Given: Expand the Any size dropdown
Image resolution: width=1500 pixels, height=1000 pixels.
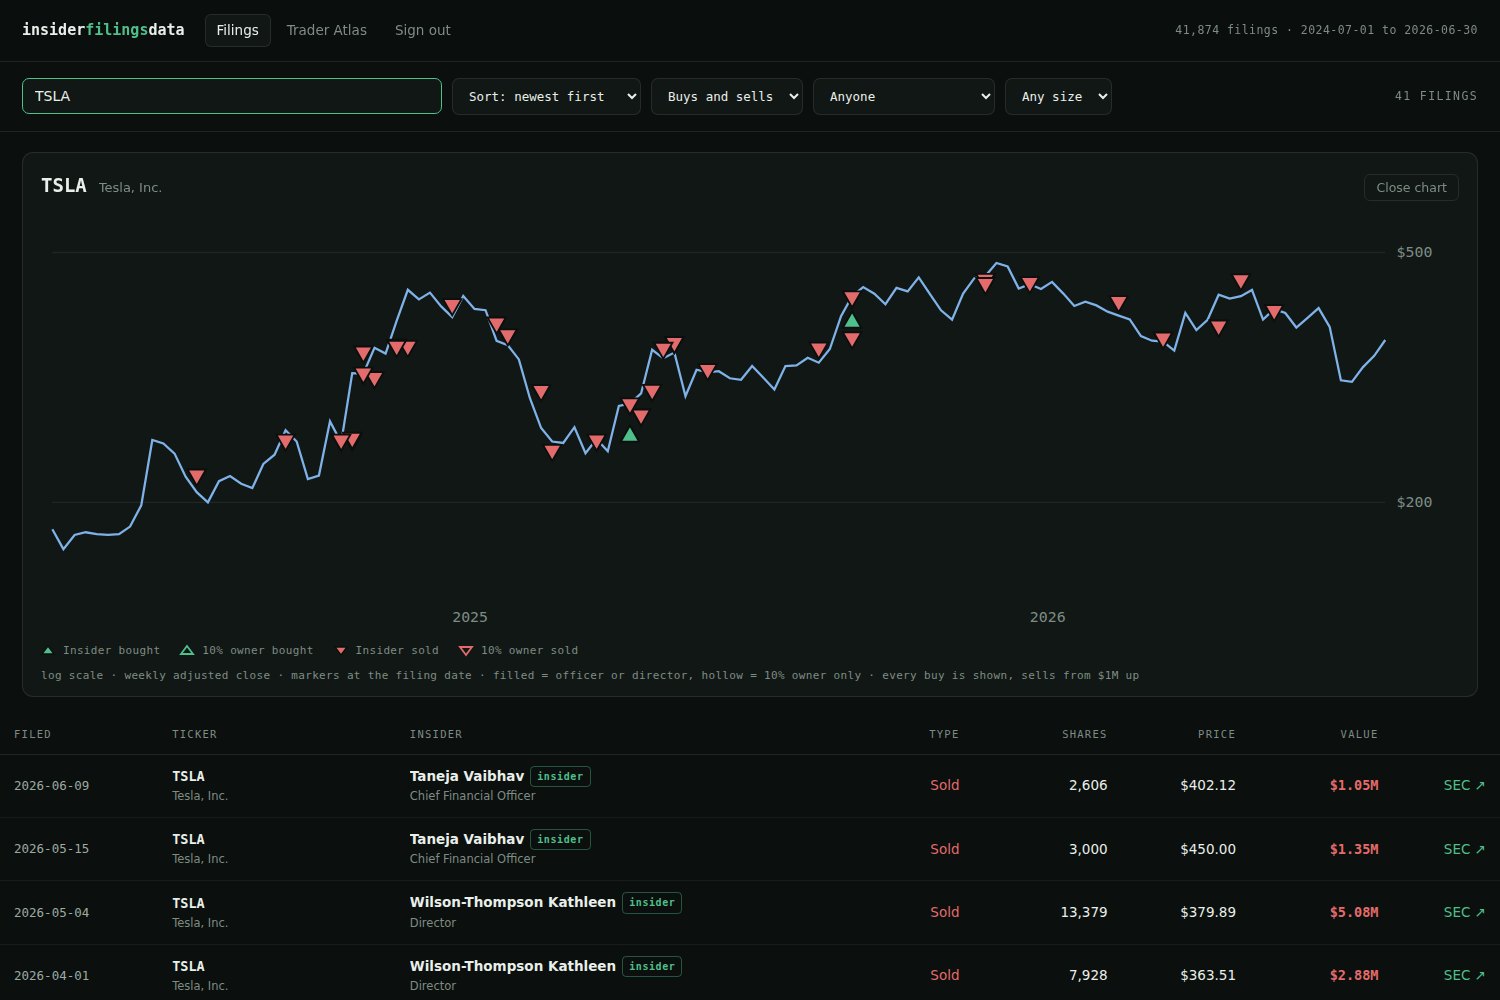Looking at the screenshot, I should pyautogui.click(x=1058, y=96).
